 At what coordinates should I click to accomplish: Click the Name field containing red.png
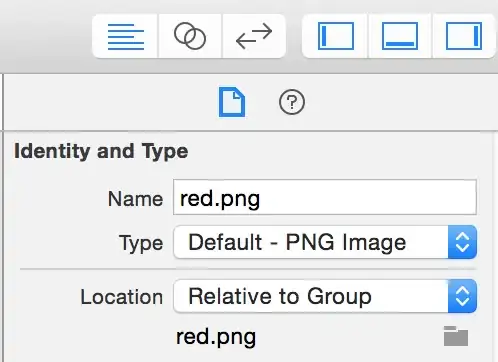click(325, 197)
